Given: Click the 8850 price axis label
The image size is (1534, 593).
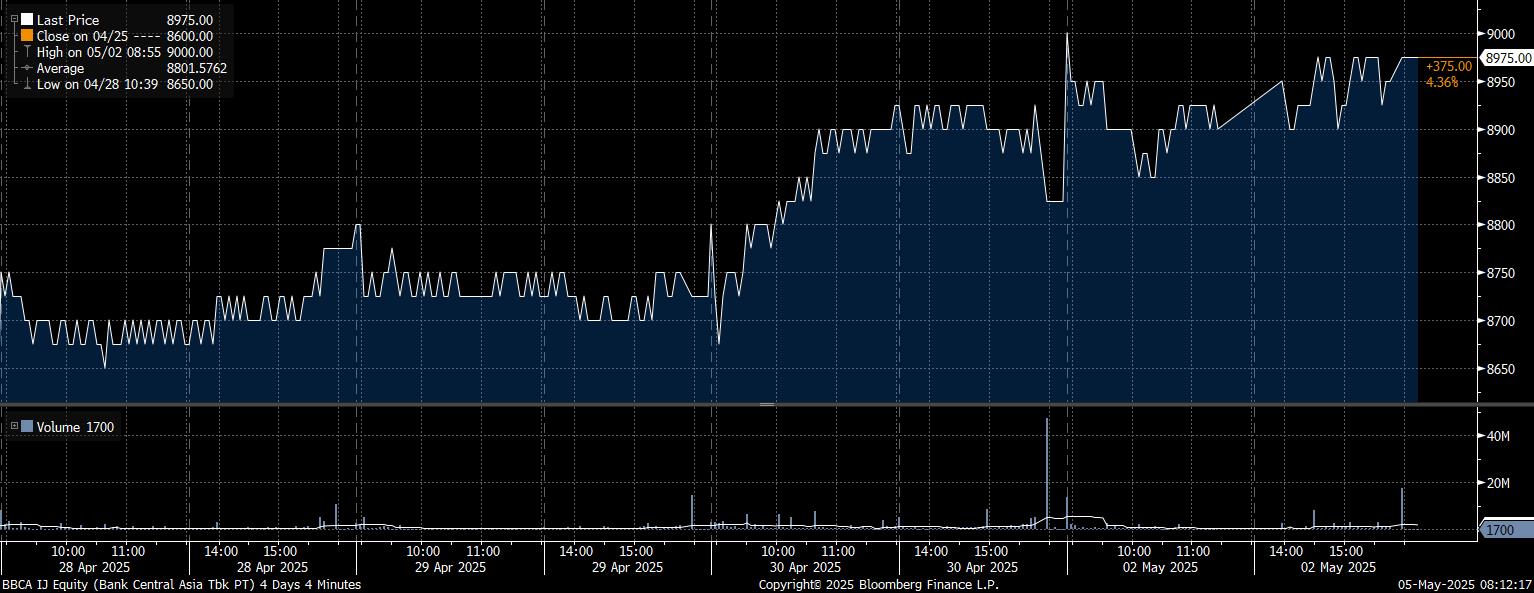Looking at the screenshot, I should (x=1502, y=178).
